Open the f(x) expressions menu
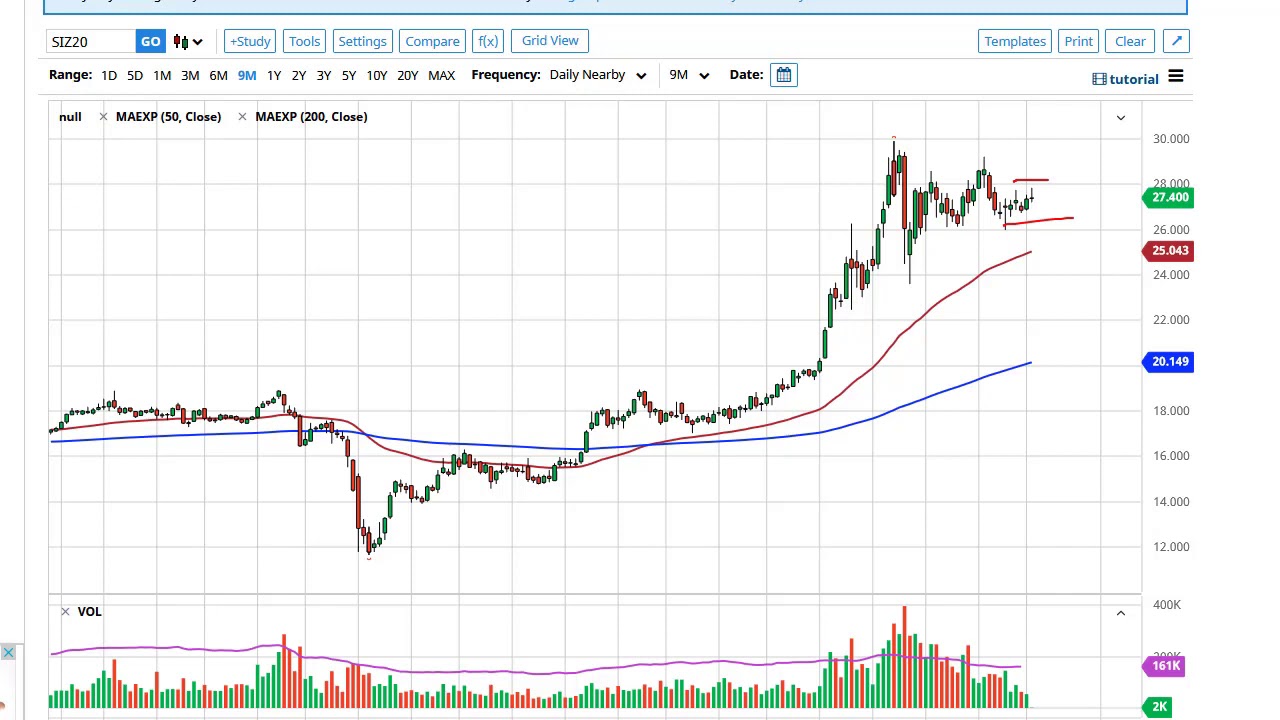This screenshot has width=1280, height=720. pos(488,41)
